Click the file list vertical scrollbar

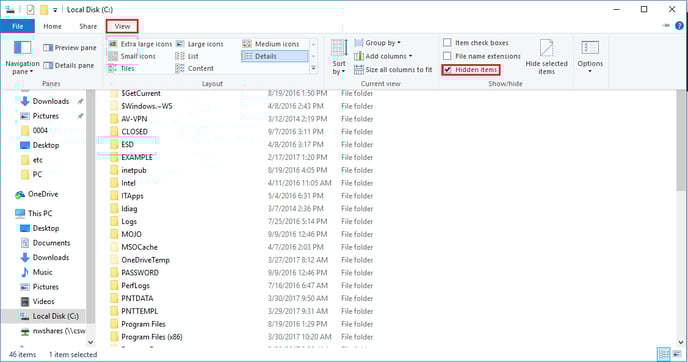(x=681, y=140)
